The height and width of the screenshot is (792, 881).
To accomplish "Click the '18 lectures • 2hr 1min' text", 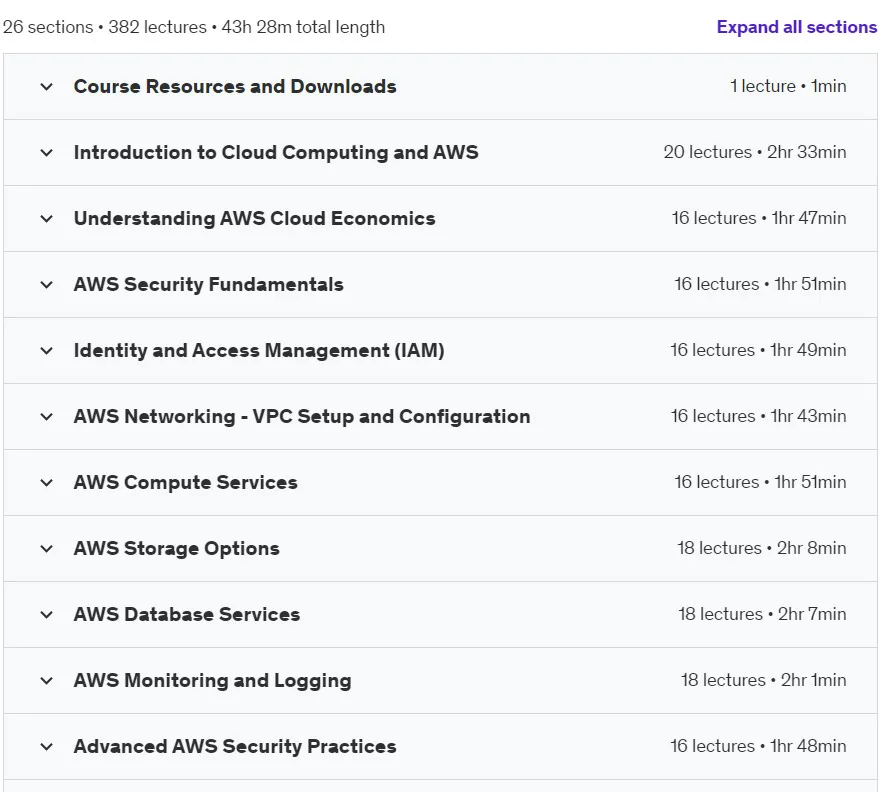I will pos(764,680).
